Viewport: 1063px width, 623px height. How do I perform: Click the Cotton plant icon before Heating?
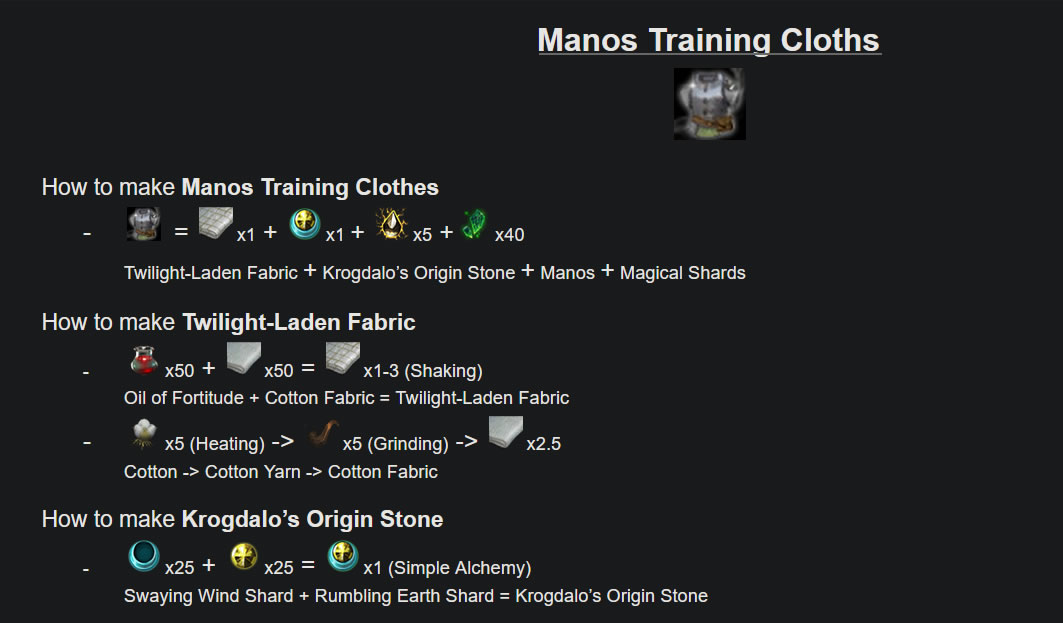[144, 434]
